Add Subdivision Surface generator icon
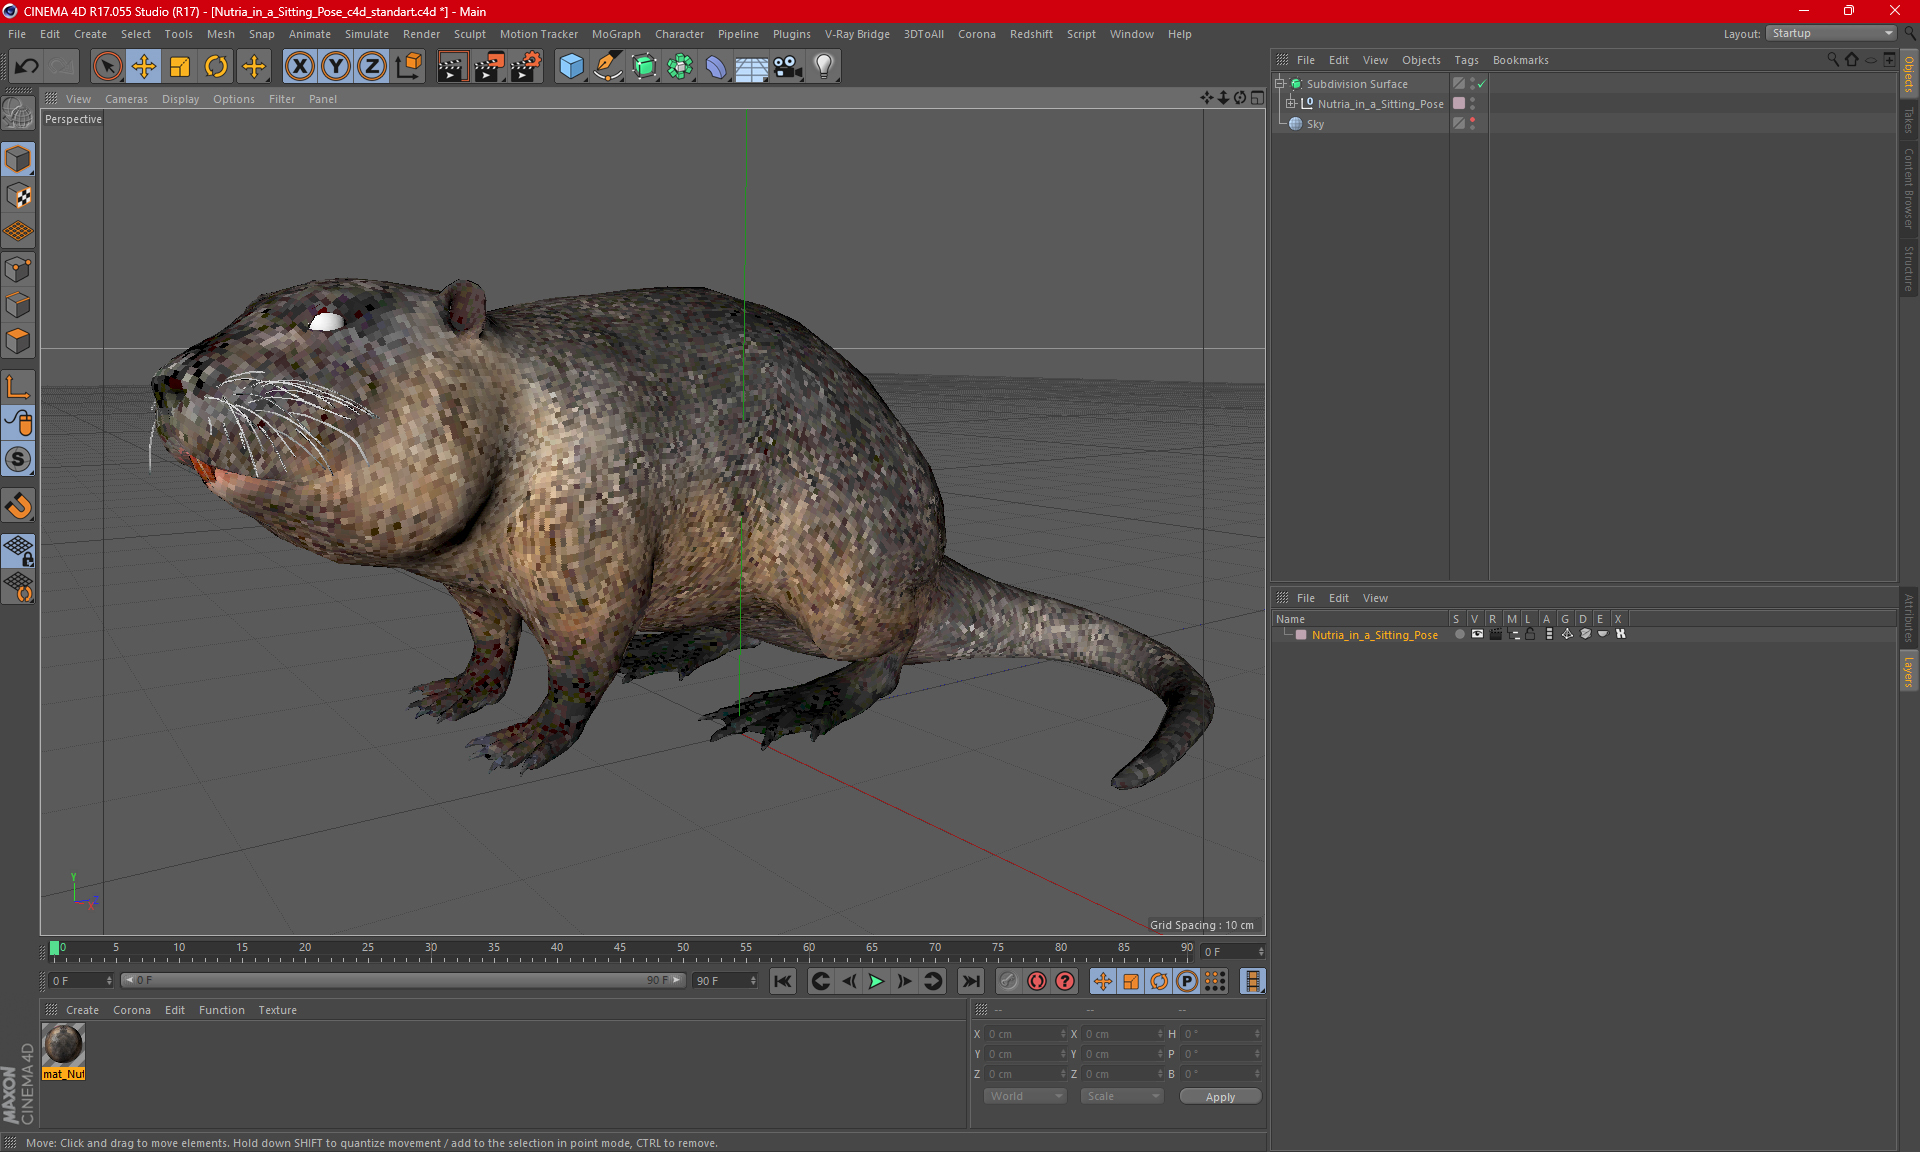The height and width of the screenshot is (1152, 1920). click(x=644, y=67)
